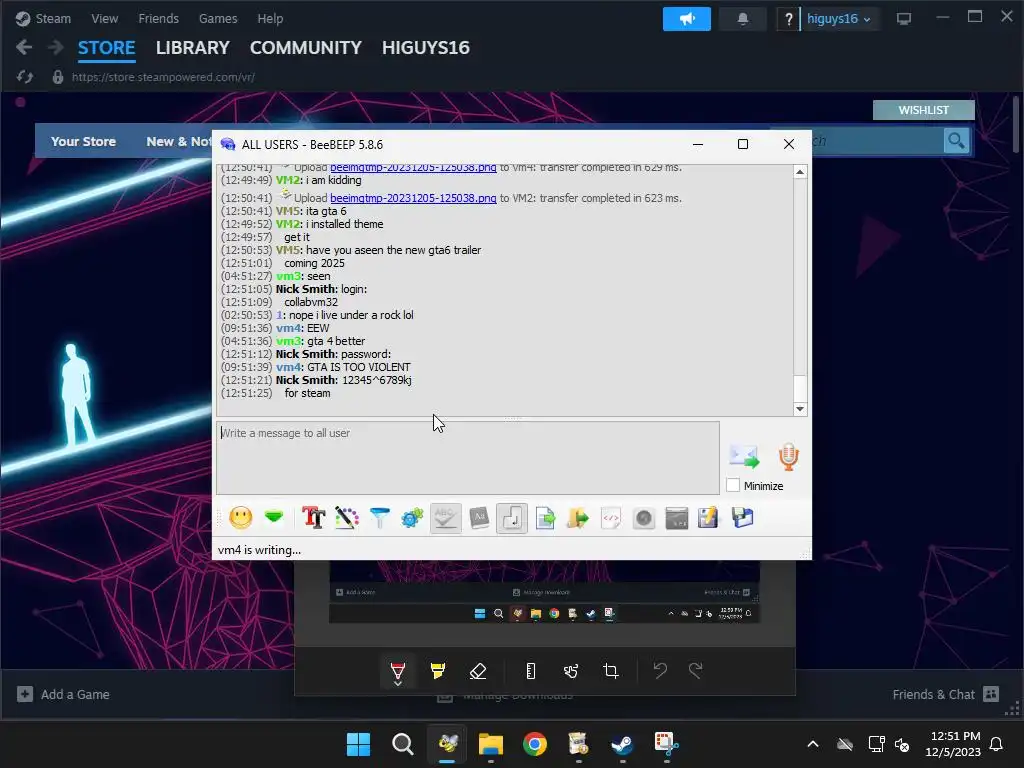Click Your Store in the store nav
Screen dimensions: 1024x768
pos(84,141)
